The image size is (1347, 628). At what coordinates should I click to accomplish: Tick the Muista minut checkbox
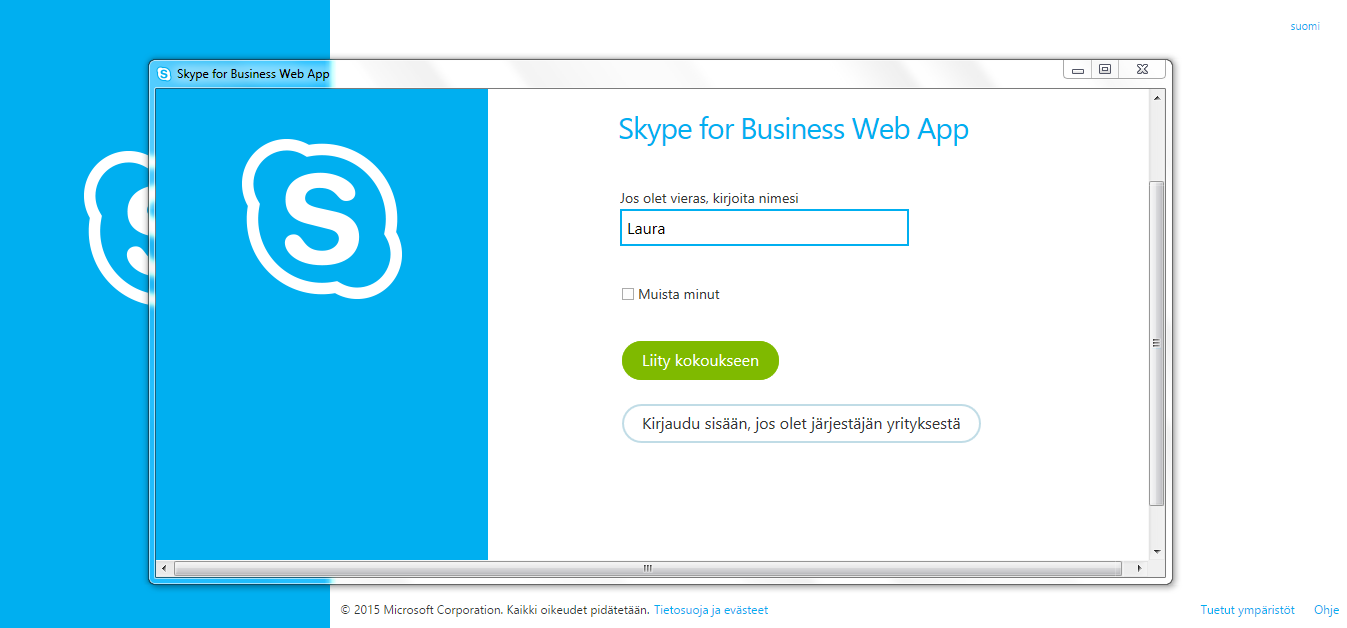(628, 294)
